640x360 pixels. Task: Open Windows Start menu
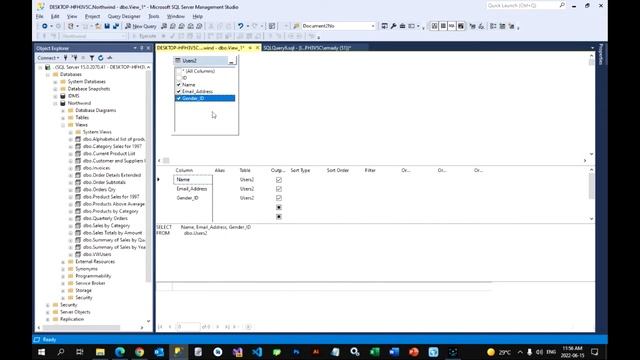[x=41, y=352]
